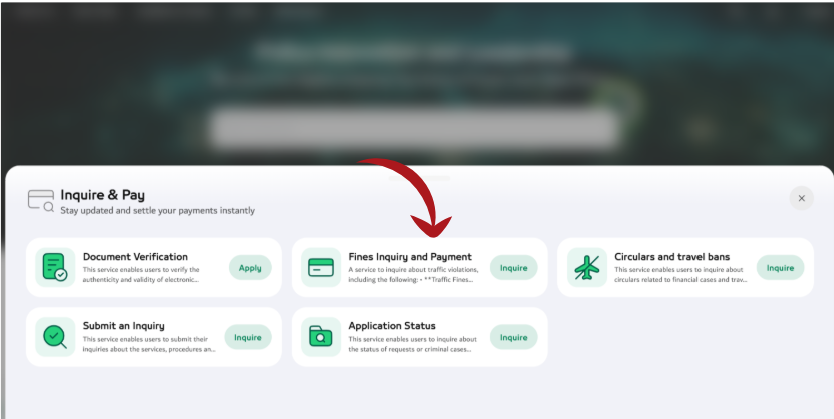Click the Fines Inquiry credit card icon

[321, 267]
